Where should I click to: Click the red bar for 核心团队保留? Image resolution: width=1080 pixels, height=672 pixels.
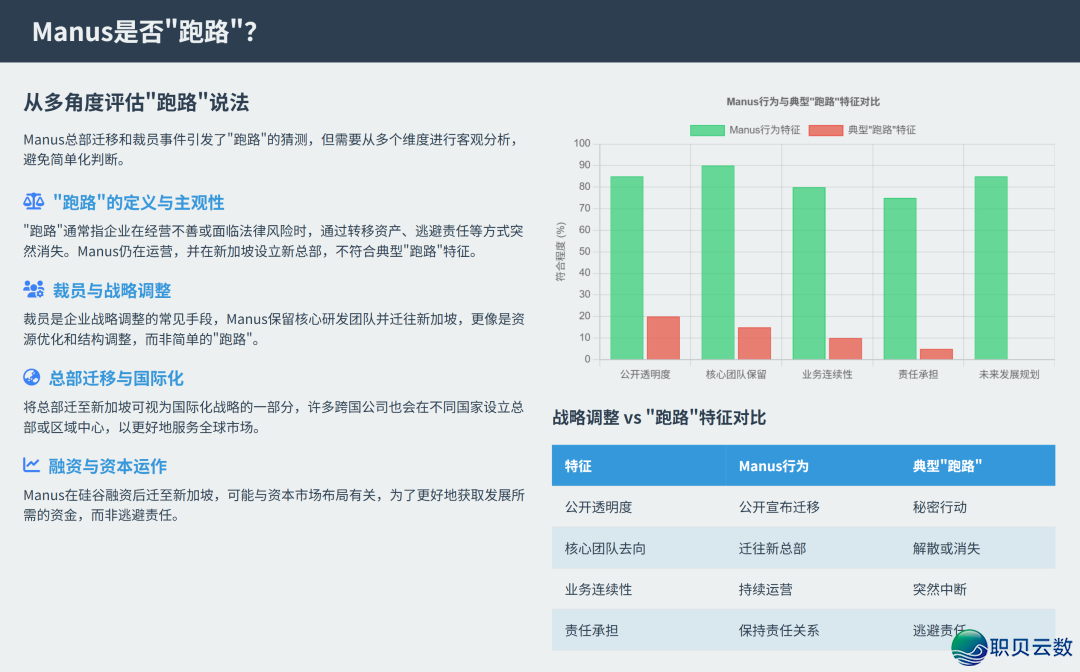coord(754,343)
